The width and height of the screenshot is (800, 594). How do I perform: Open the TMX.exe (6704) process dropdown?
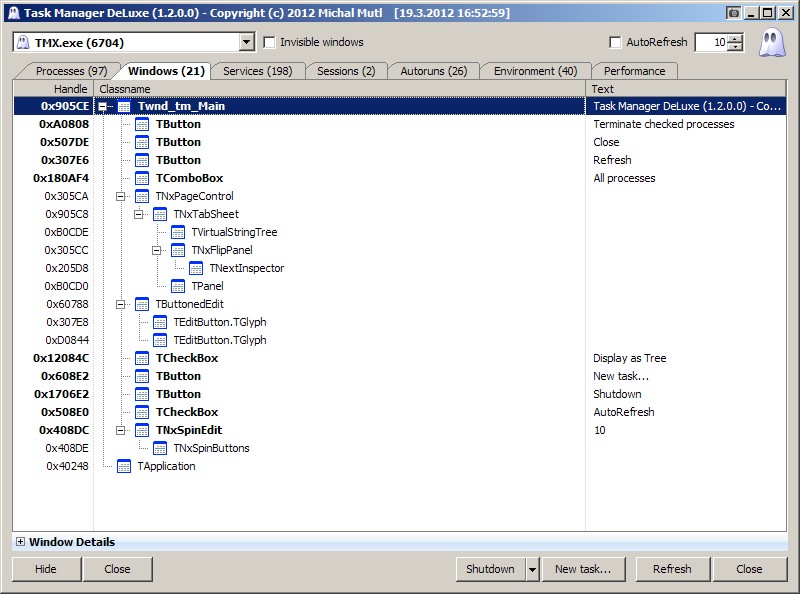[x=246, y=42]
